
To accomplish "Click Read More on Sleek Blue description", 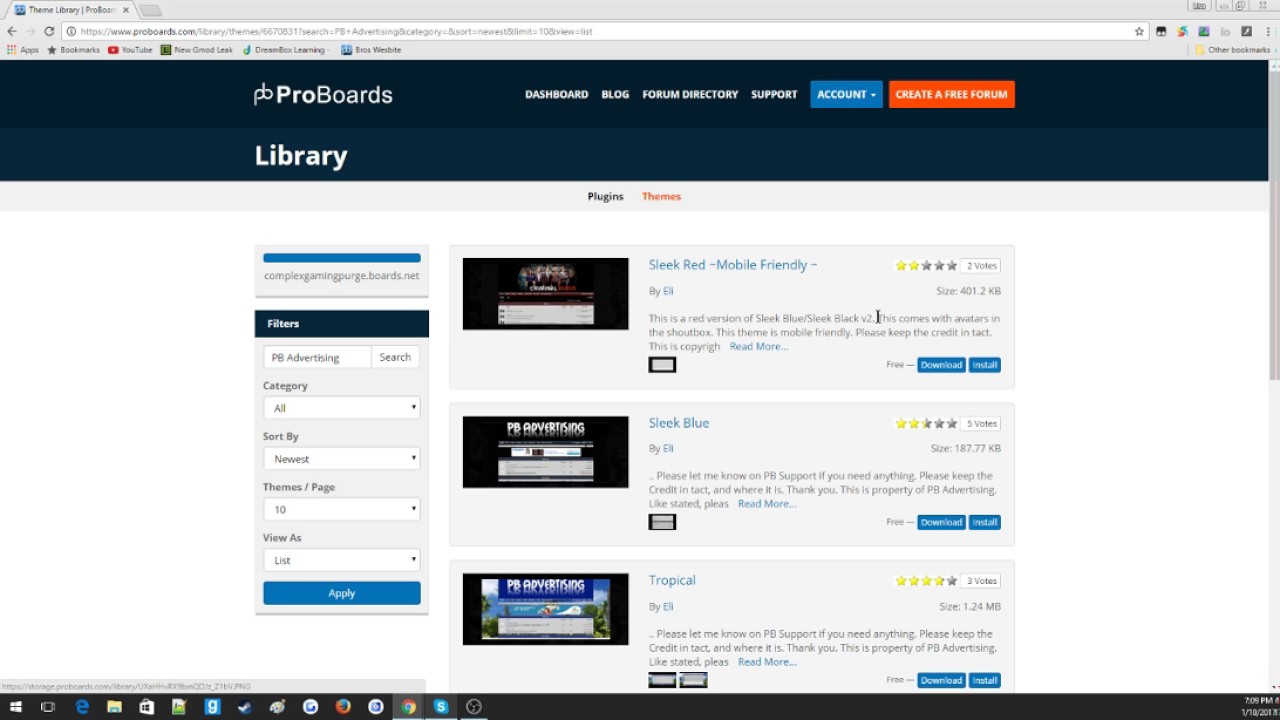I will (x=767, y=504).
